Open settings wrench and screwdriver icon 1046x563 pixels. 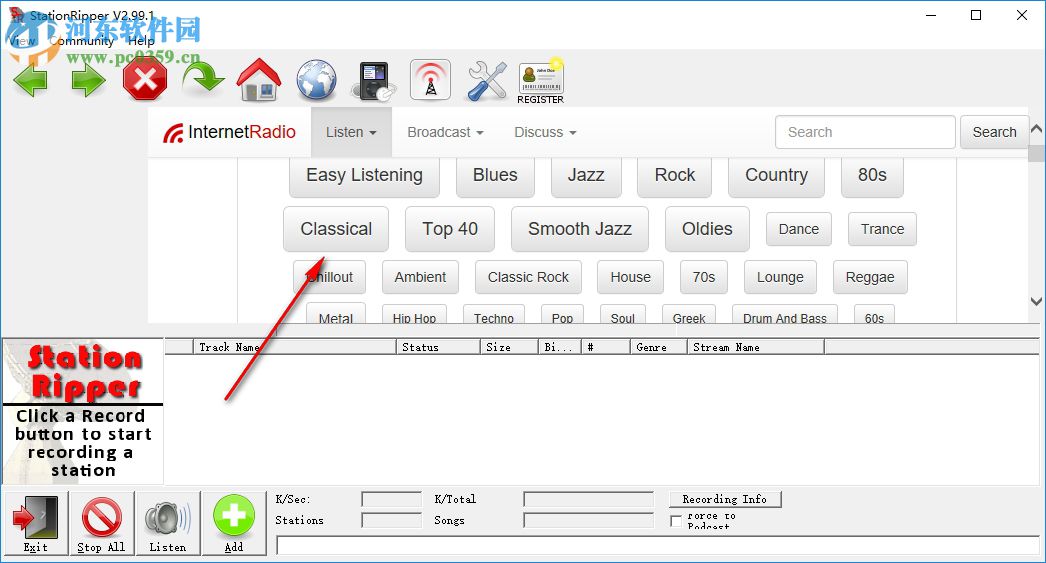tap(487, 81)
